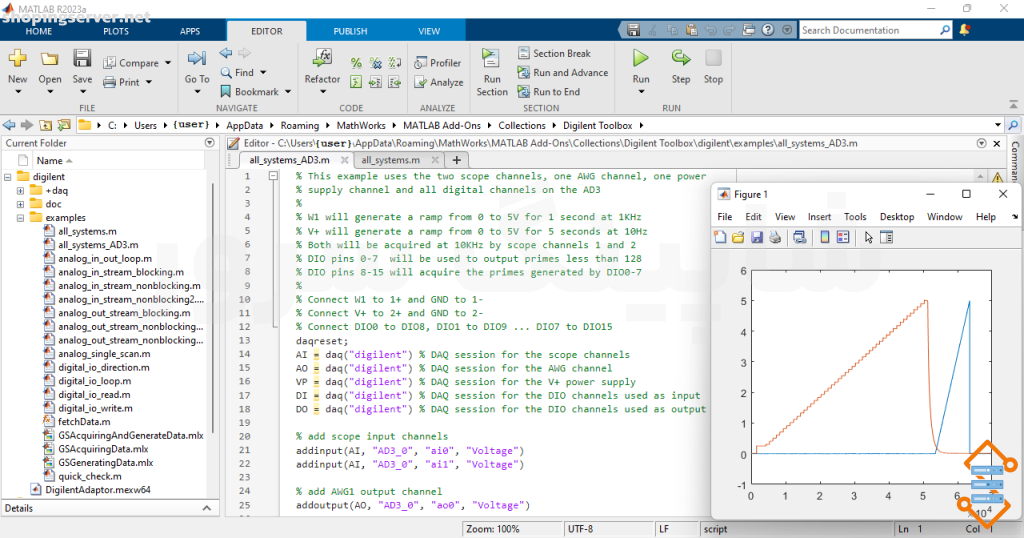Open the Run button dropdown arrow
The image size is (1024, 538).
pyautogui.click(x=641, y=91)
